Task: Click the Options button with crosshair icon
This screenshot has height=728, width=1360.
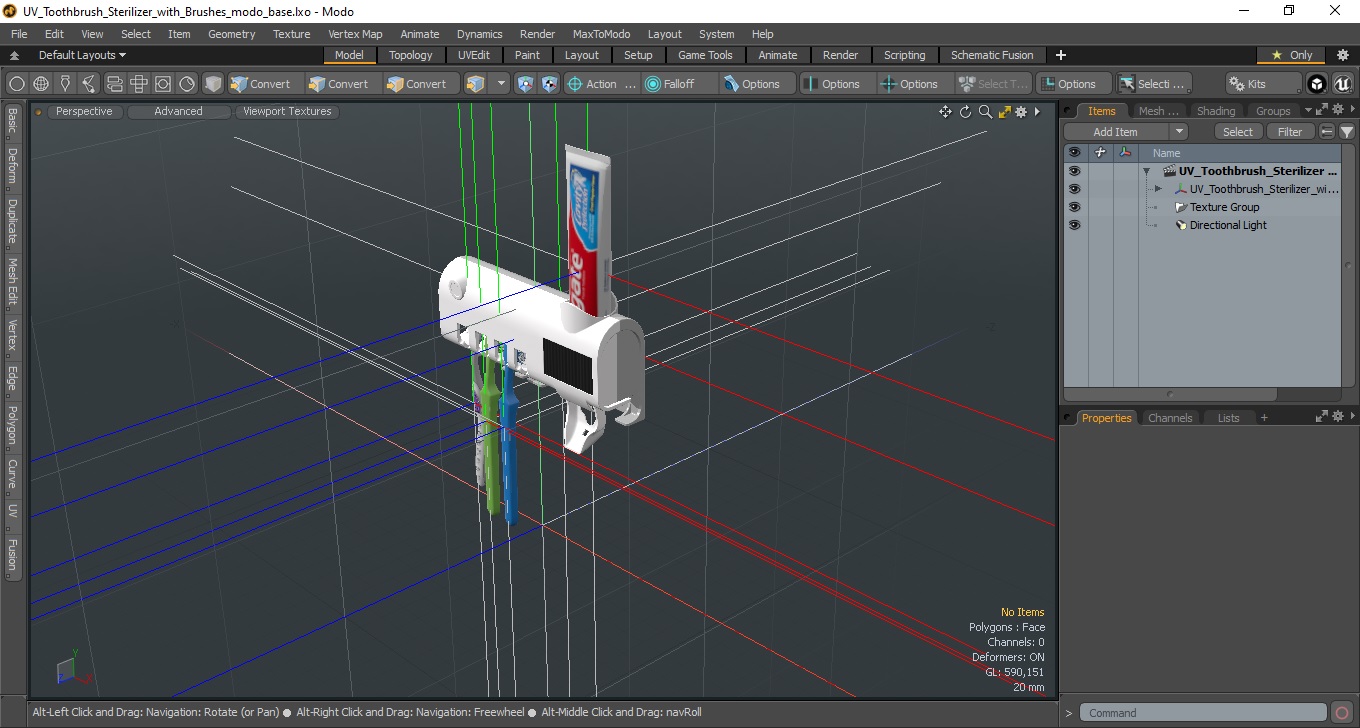Action: [916, 84]
